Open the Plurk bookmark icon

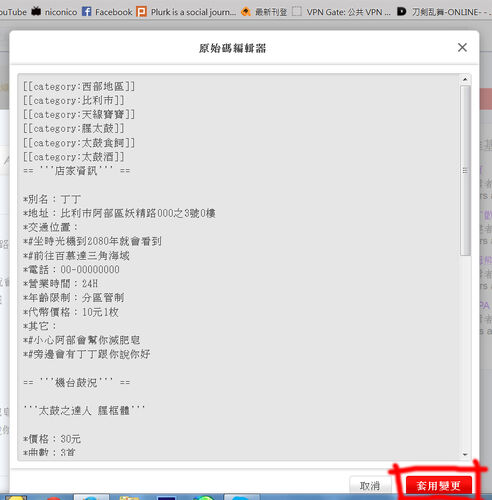tap(141, 12)
